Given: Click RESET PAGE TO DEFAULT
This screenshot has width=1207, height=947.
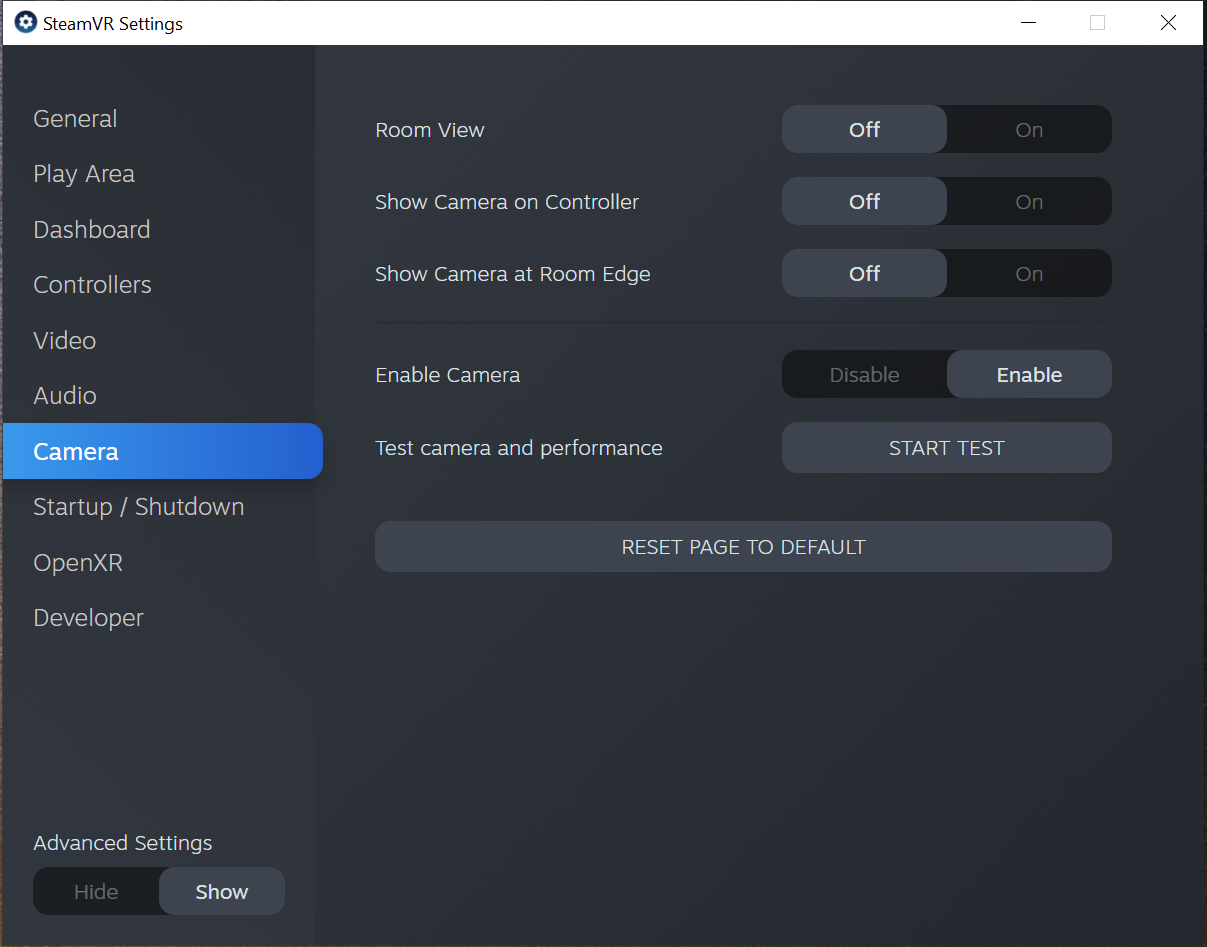Looking at the screenshot, I should (x=743, y=546).
